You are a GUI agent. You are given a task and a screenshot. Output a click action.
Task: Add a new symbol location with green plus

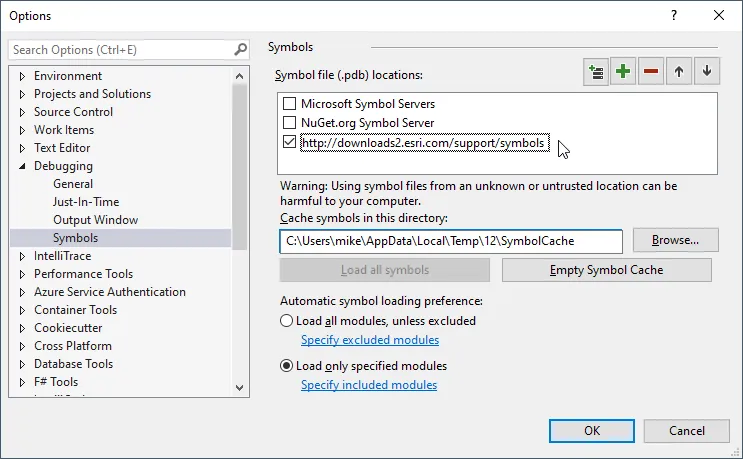[623, 72]
